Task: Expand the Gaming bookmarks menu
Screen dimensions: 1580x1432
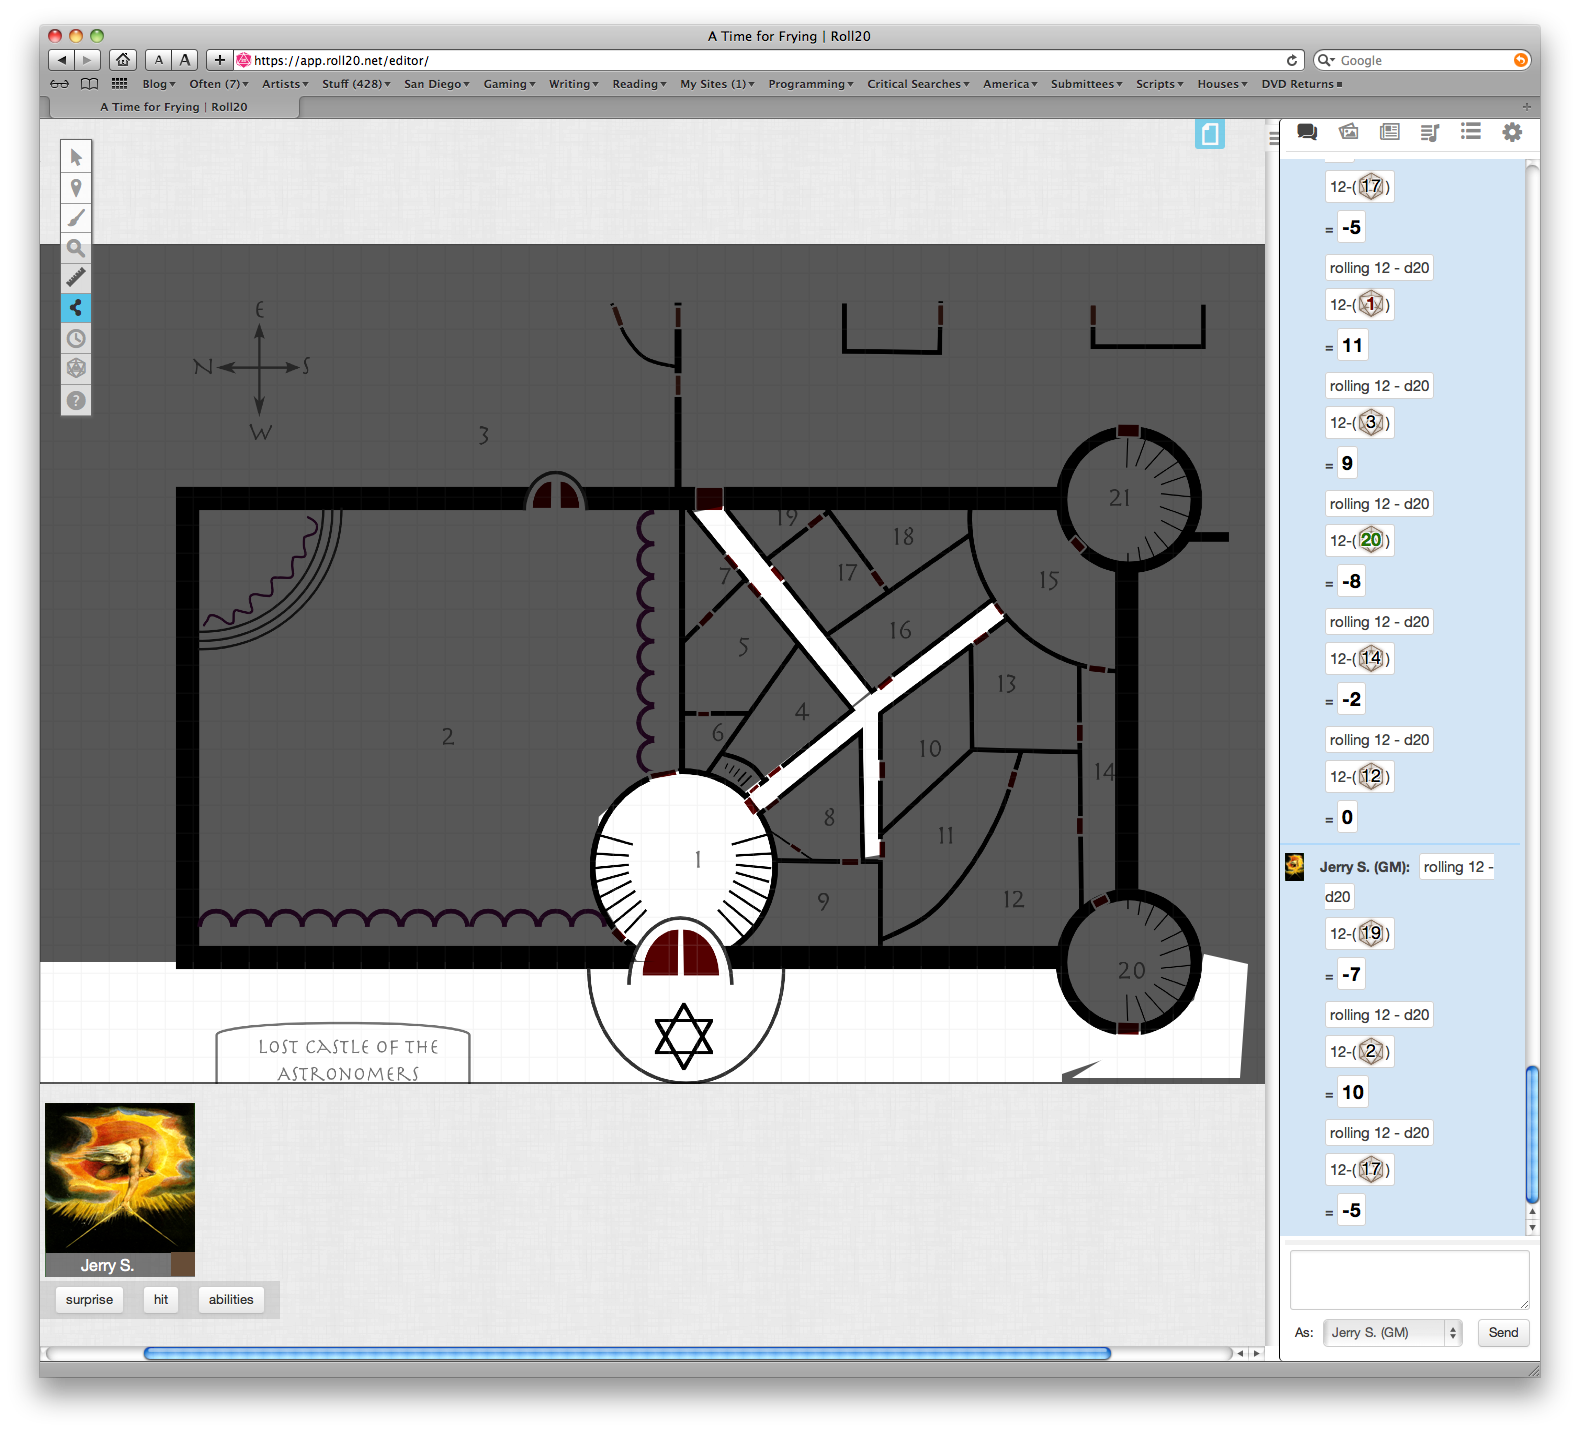Action: tap(509, 84)
